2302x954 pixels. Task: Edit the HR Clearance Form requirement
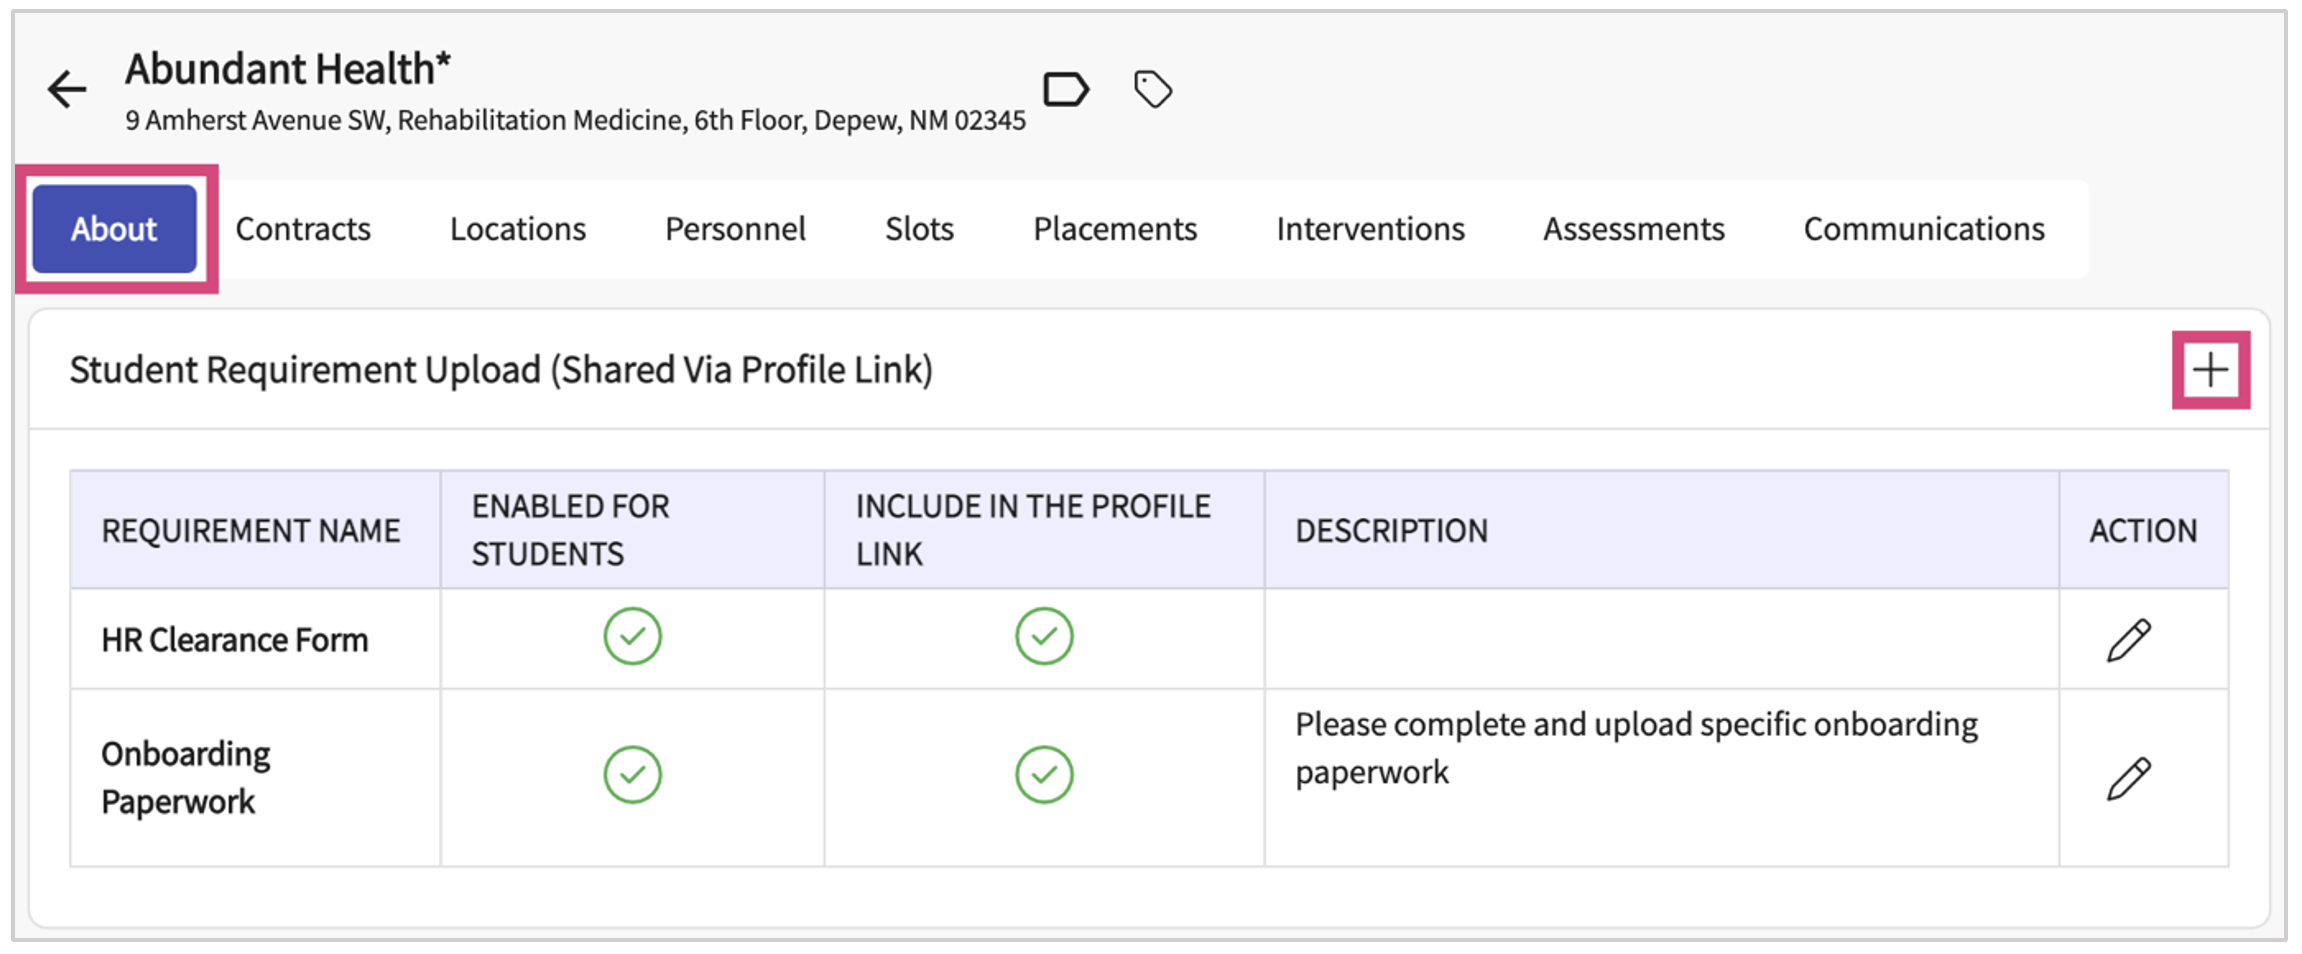tap(2128, 640)
